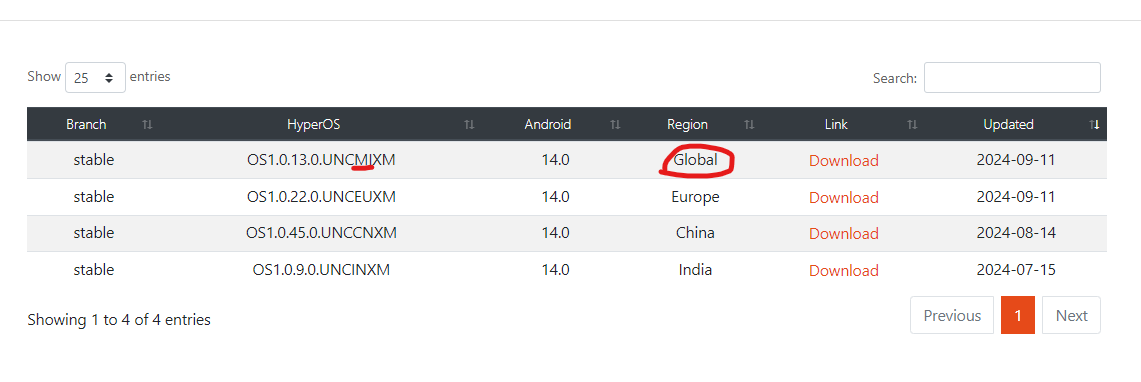Click 2024-09-11 date in Global row
The image size is (1141, 382).
point(1016,160)
